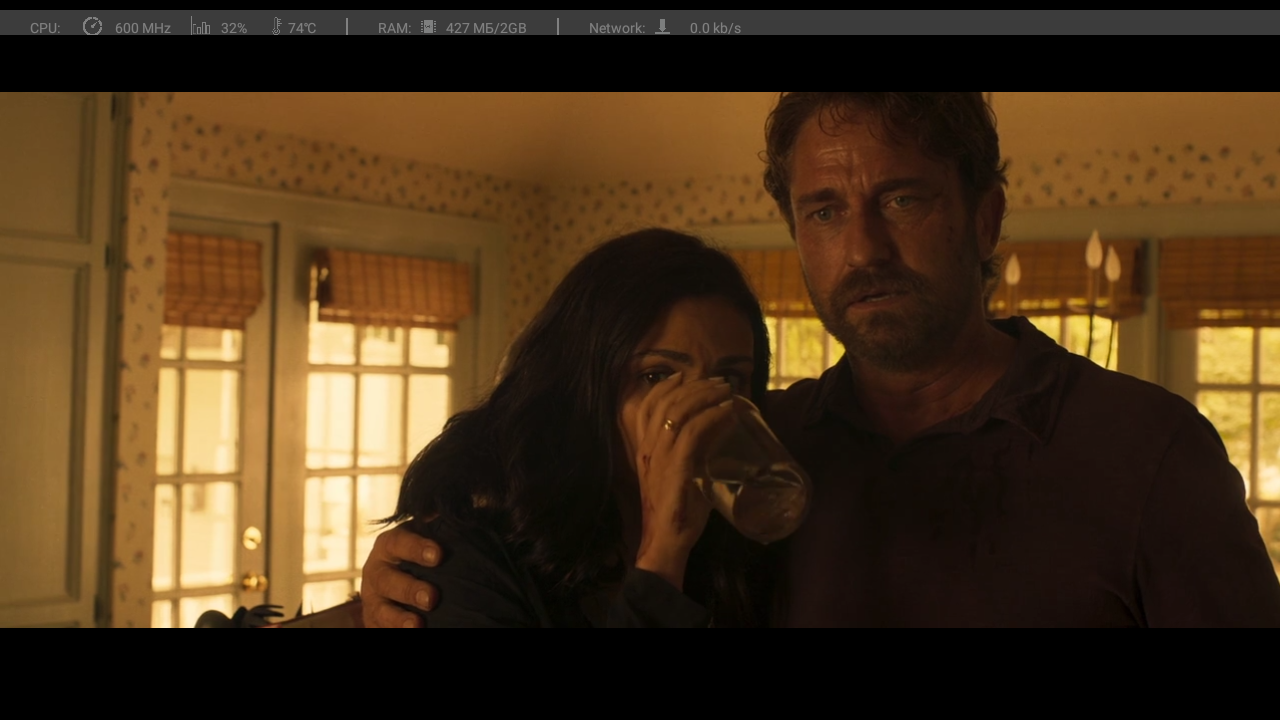1280x720 pixels.
Task: Select the "74°C" temperature value
Action: (x=302, y=28)
